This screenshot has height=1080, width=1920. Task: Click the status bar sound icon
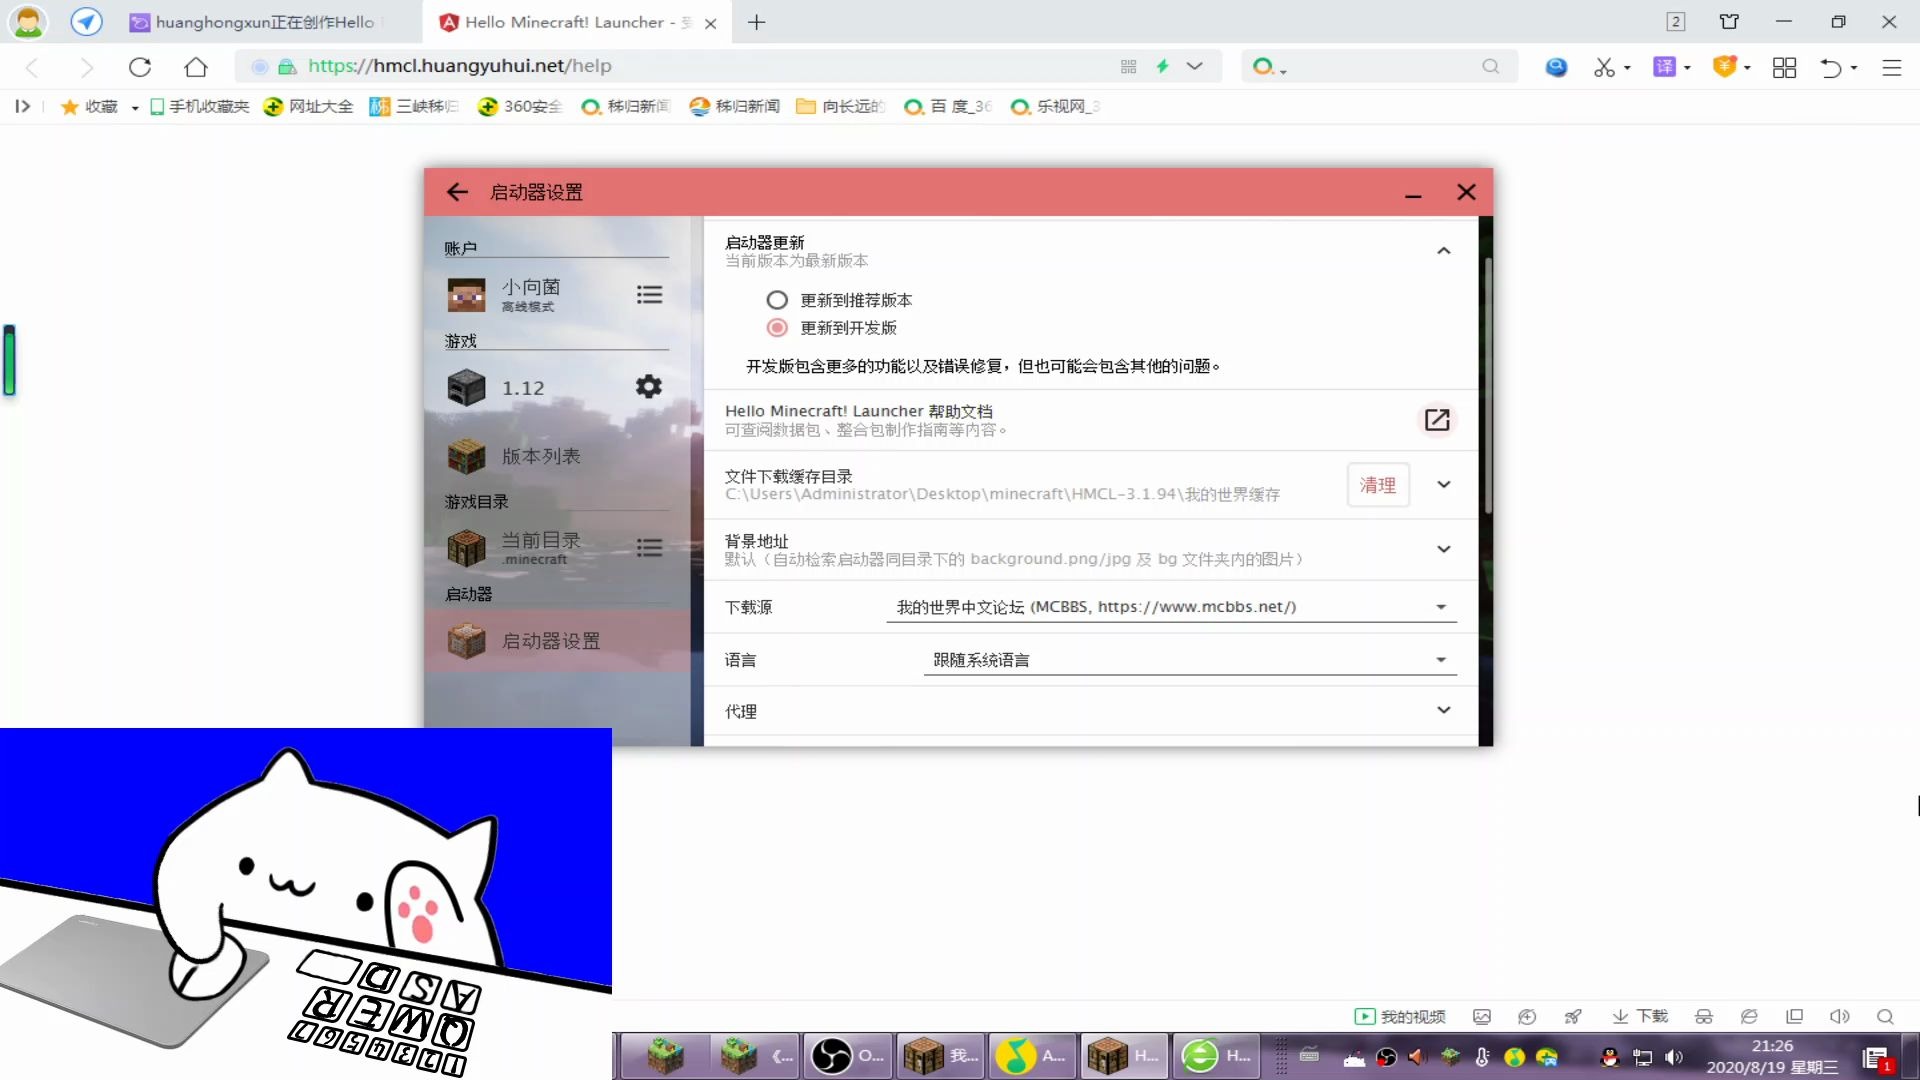pyautogui.click(x=1839, y=1016)
